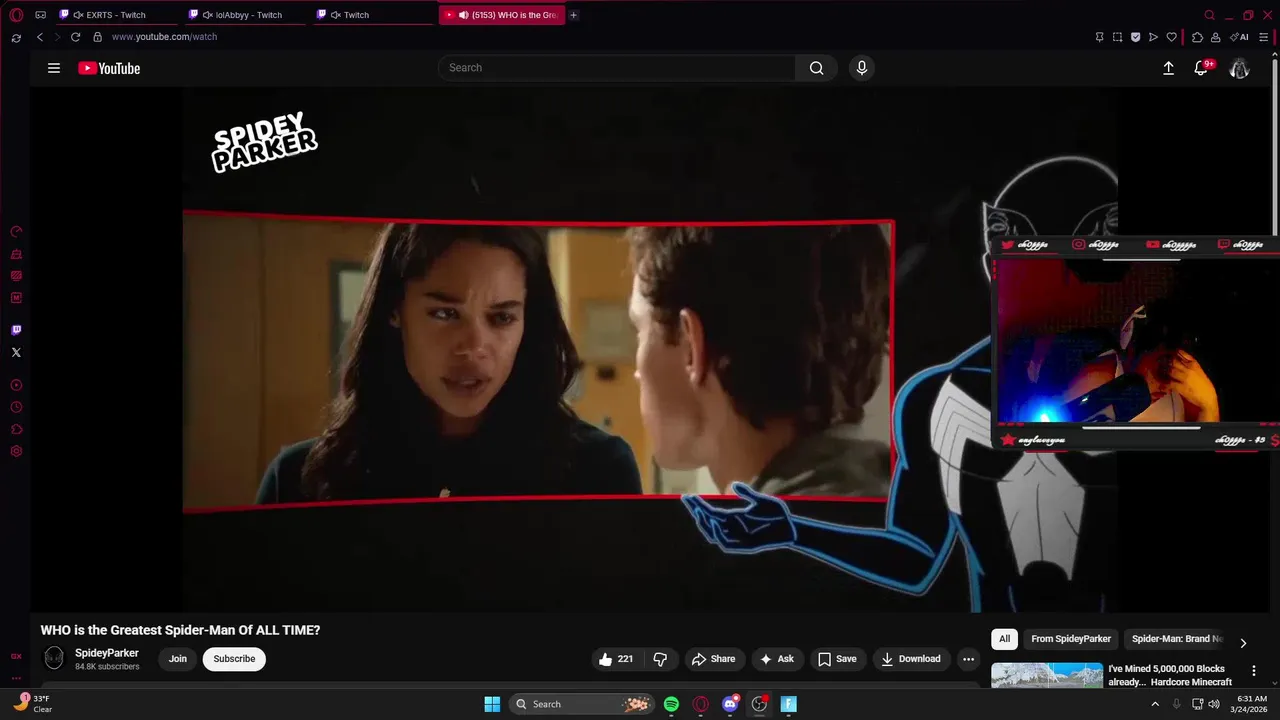Click the Ask button
The height and width of the screenshot is (720, 1280).
(777, 659)
